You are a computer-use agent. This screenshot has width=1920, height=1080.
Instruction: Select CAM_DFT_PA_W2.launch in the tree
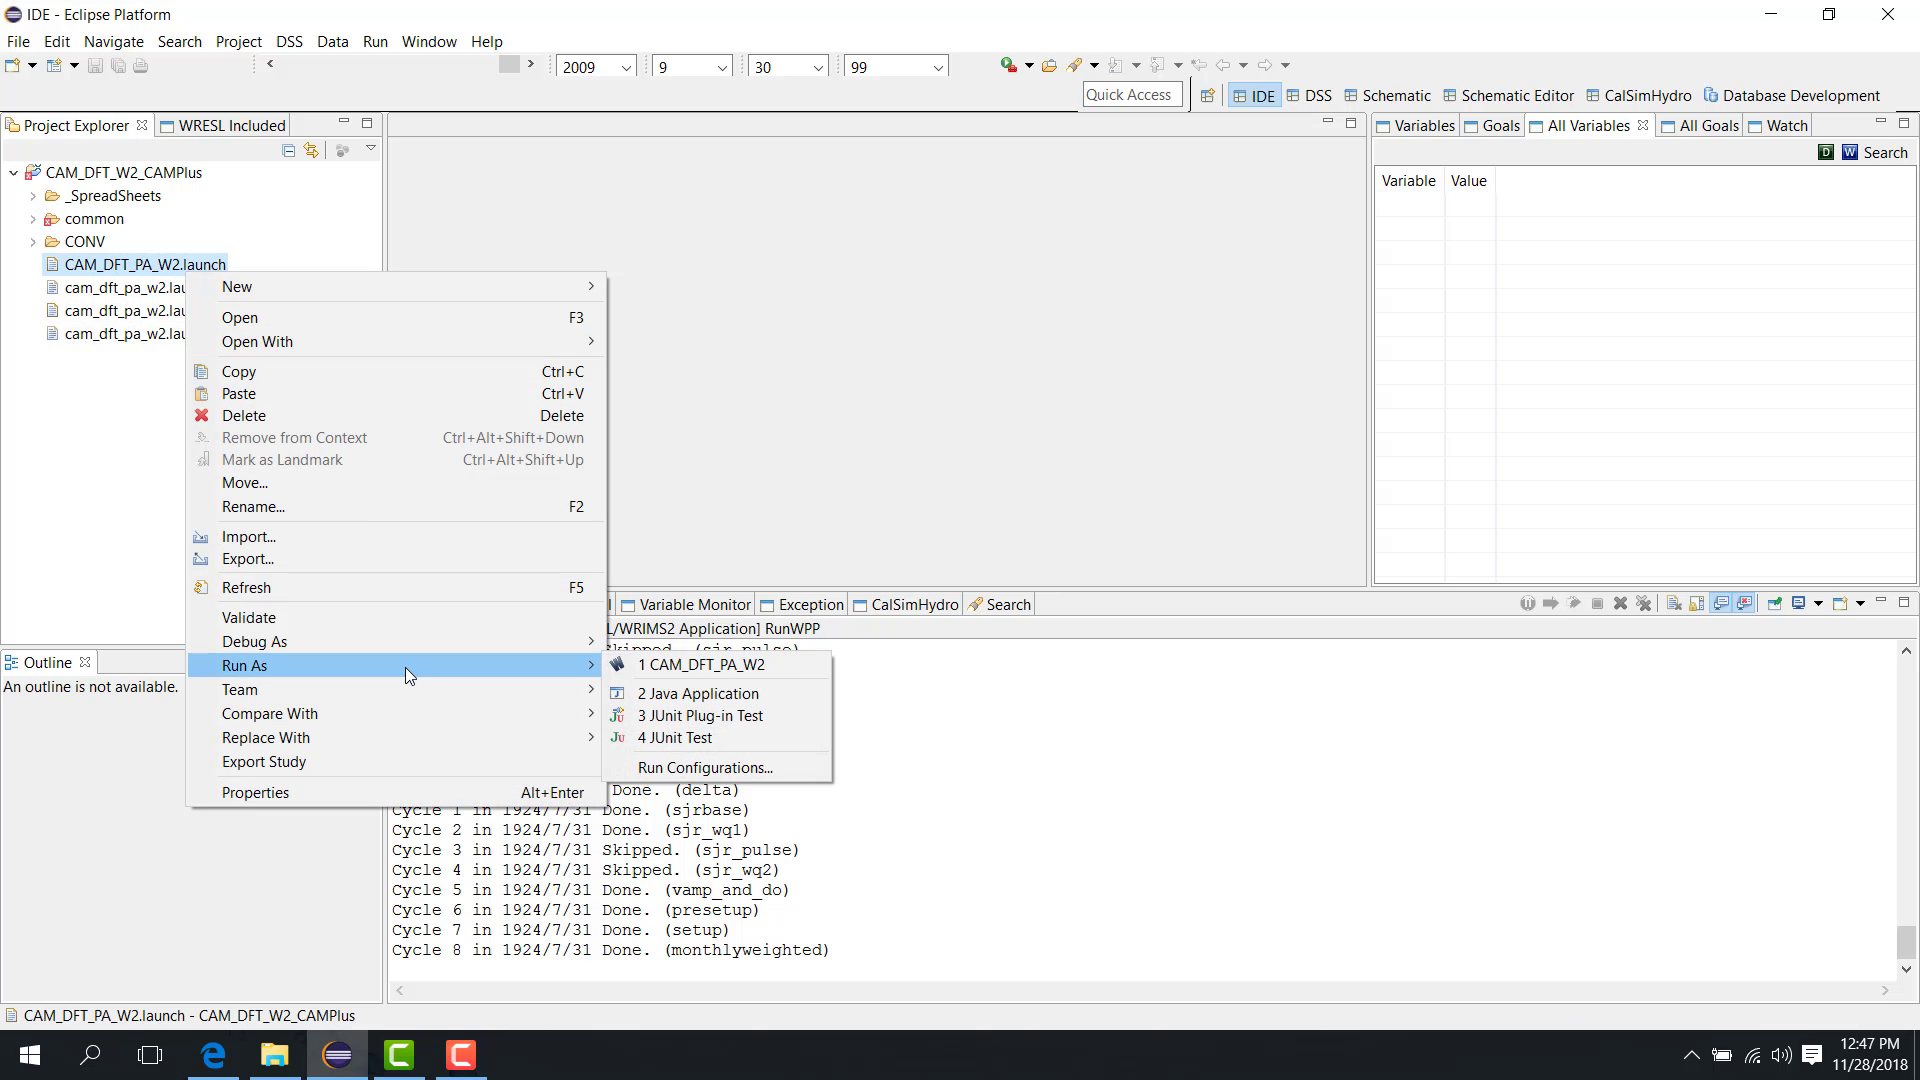point(144,265)
